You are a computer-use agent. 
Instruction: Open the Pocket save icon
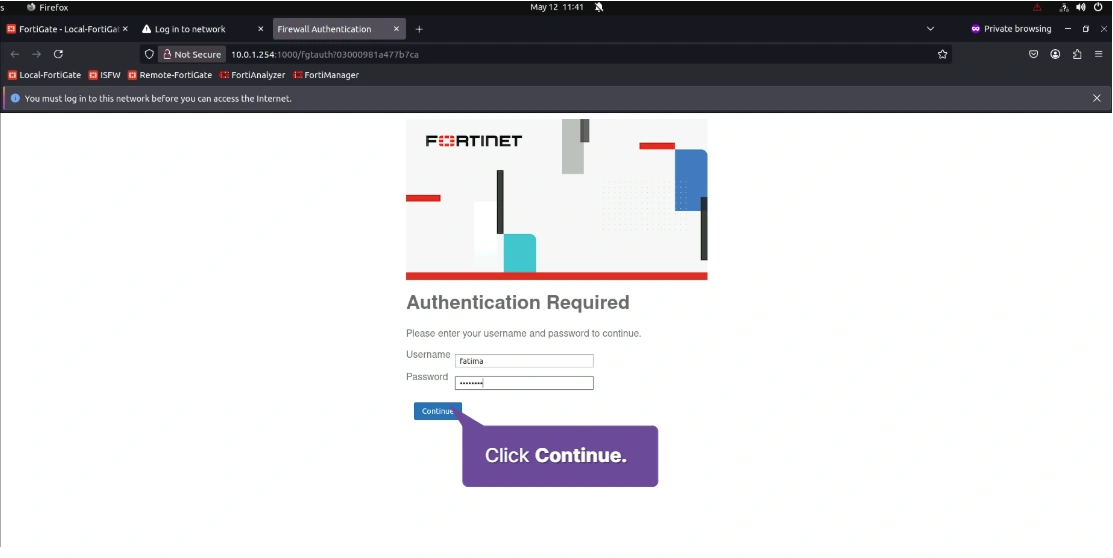1034,54
